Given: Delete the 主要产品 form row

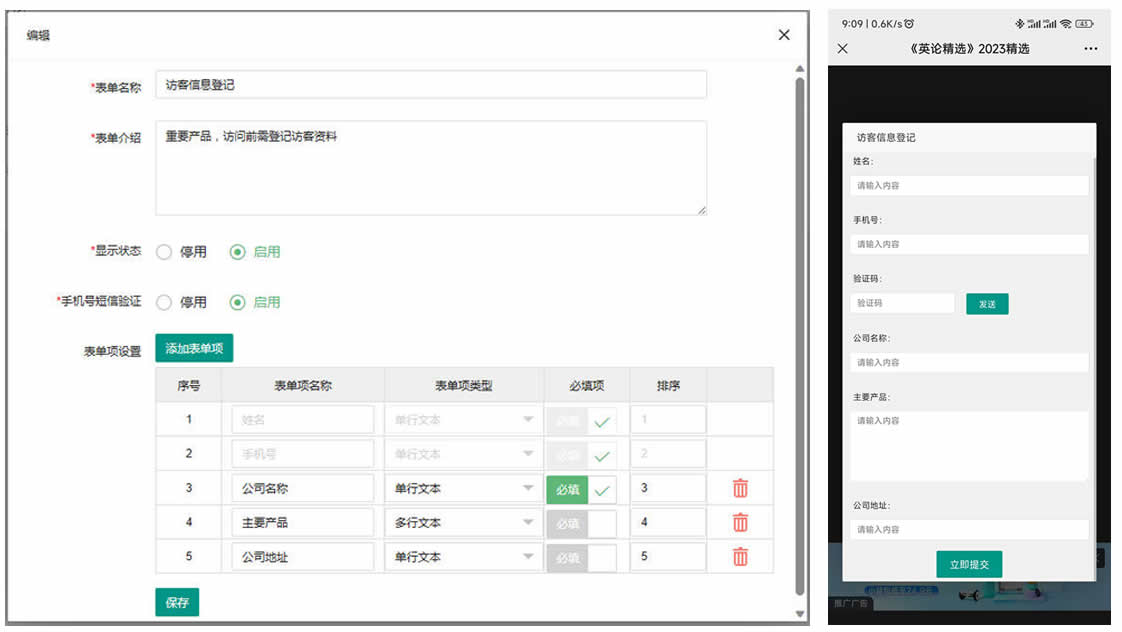Looking at the screenshot, I should [740, 523].
